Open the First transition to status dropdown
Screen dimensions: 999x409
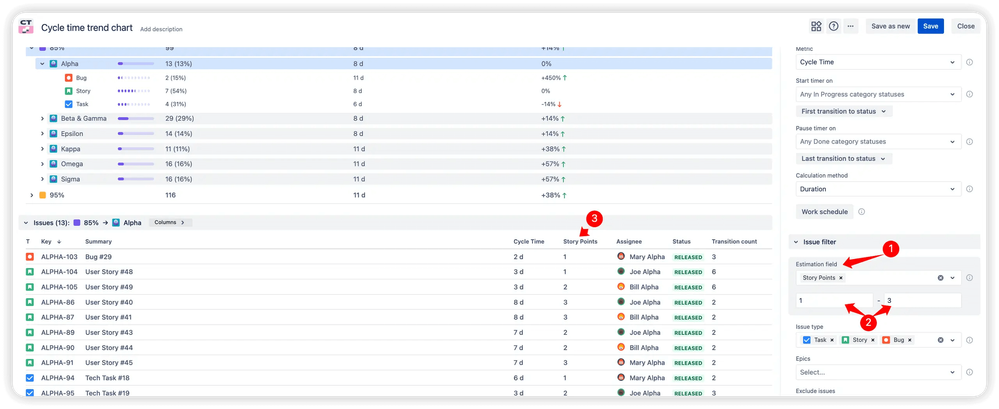(x=844, y=111)
